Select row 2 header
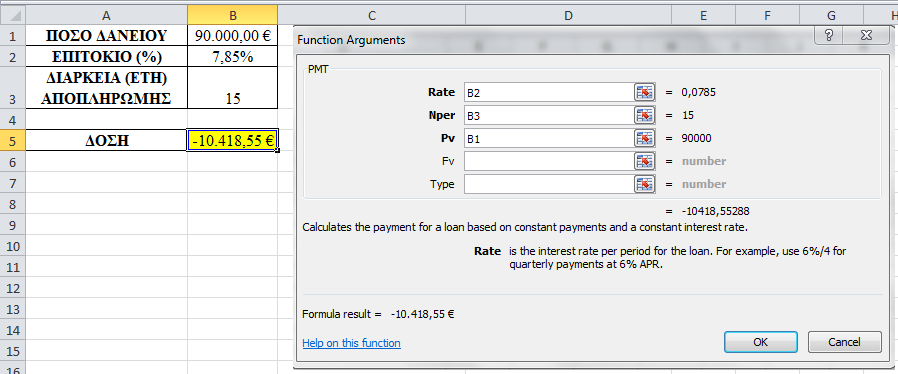 point(13,57)
